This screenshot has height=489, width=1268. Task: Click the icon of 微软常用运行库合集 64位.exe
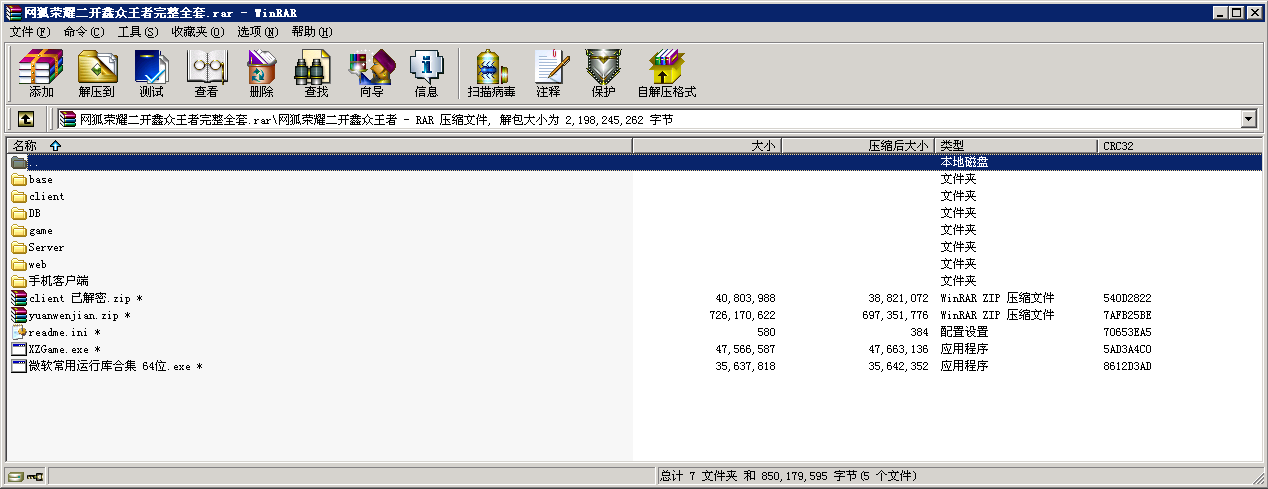pos(19,366)
